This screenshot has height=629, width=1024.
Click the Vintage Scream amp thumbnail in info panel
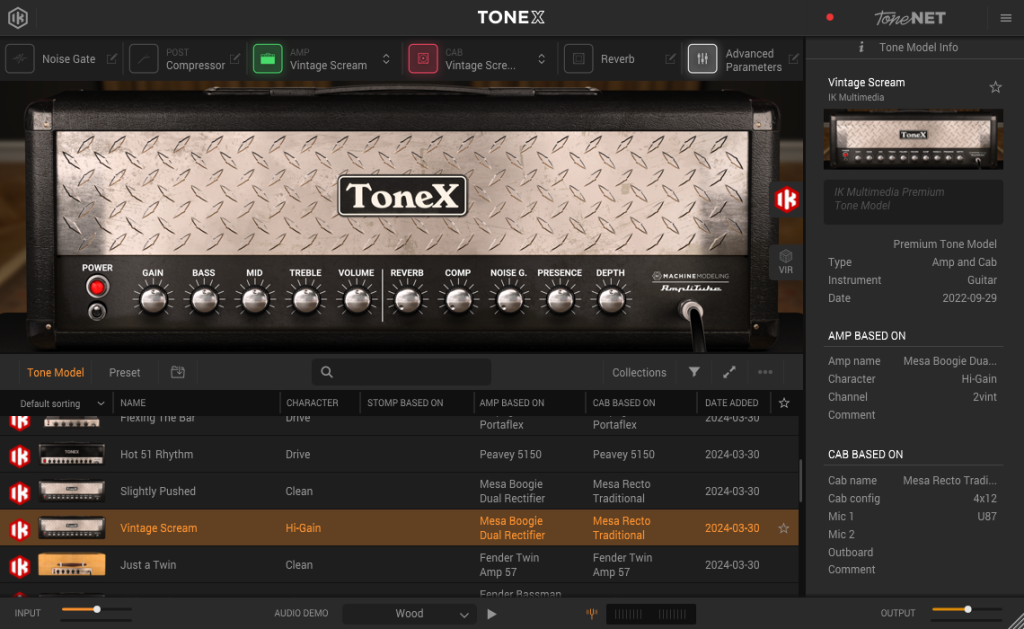pos(913,139)
